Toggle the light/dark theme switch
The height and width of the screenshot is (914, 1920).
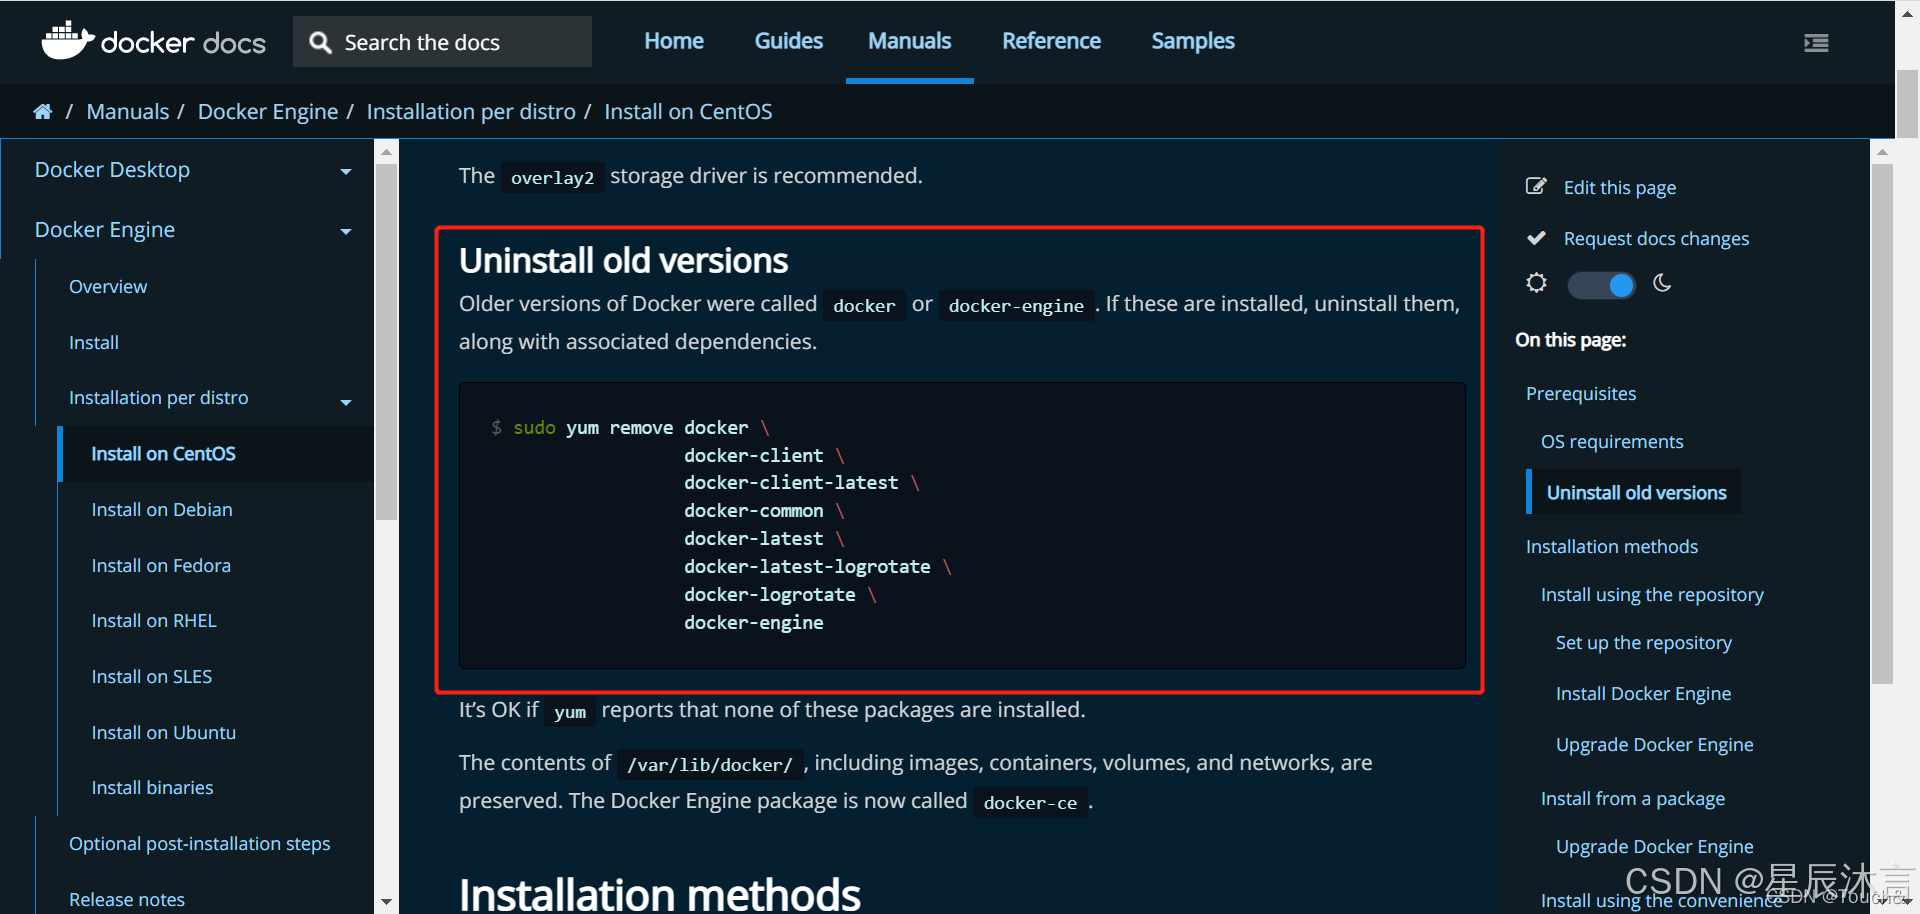pyautogui.click(x=1601, y=285)
